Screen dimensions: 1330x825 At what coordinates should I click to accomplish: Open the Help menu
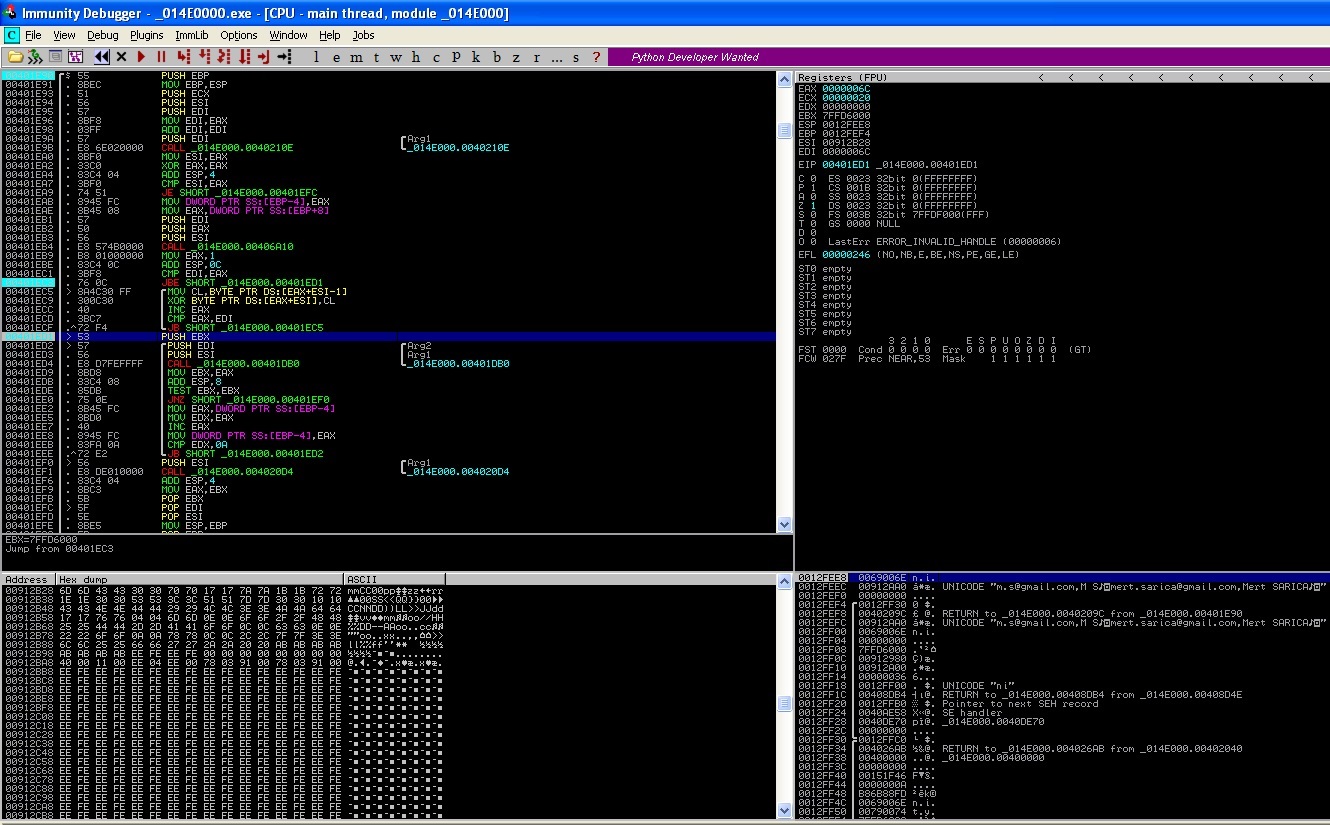(x=330, y=35)
